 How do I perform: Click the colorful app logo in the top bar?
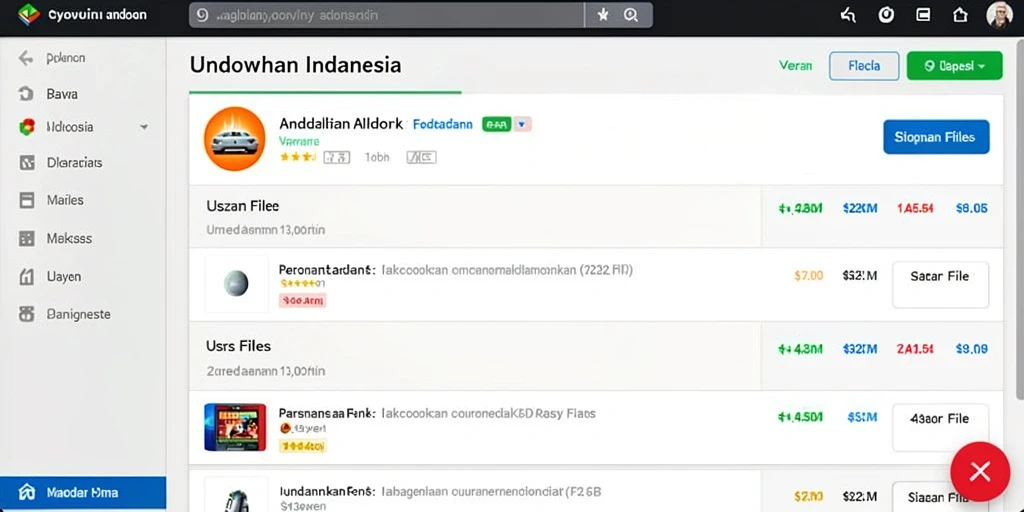coord(29,14)
